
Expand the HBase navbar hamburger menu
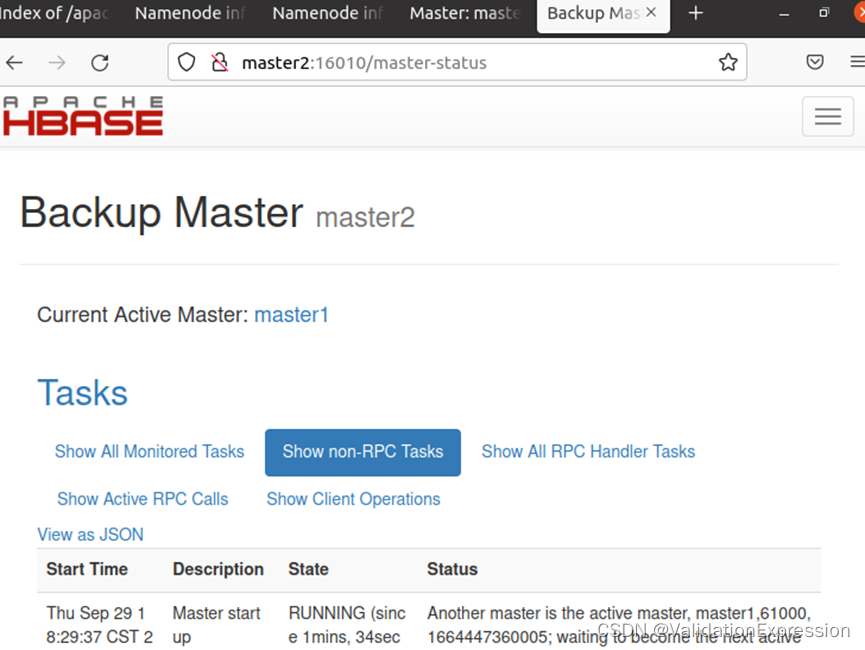[x=827, y=116]
